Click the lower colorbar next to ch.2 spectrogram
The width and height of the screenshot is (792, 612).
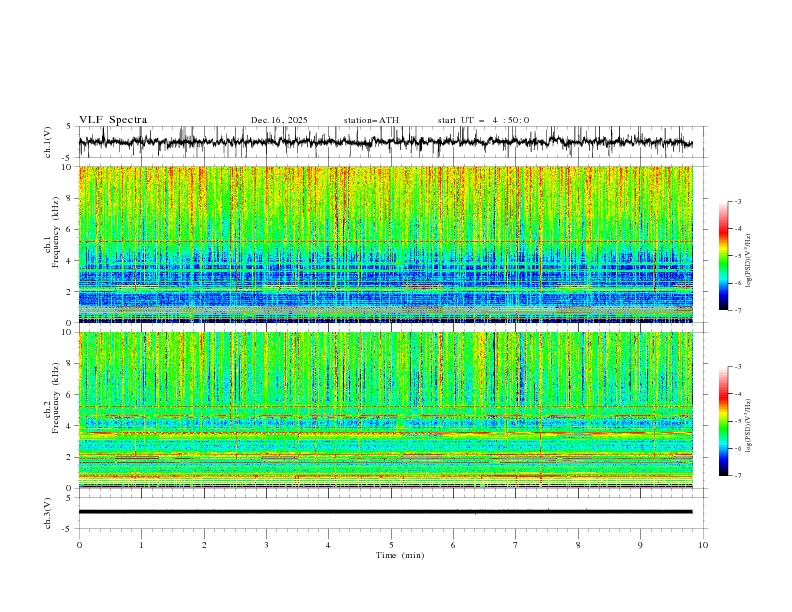pyautogui.click(x=724, y=421)
